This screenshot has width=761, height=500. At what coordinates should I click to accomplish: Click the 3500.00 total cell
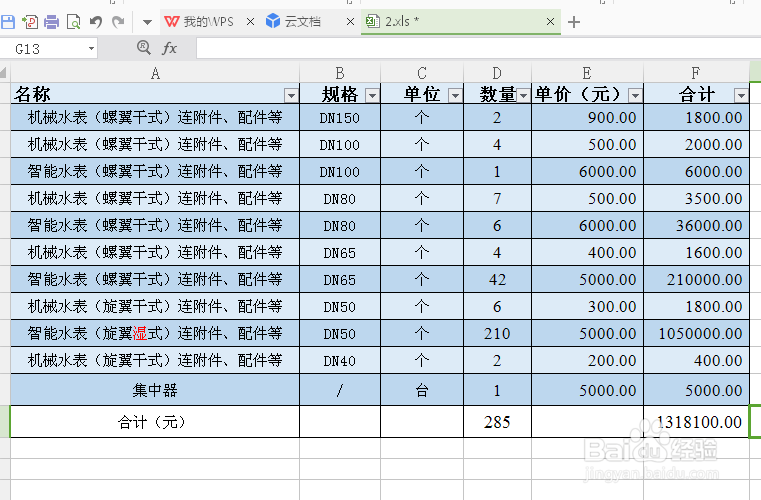(x=696, y=199)
